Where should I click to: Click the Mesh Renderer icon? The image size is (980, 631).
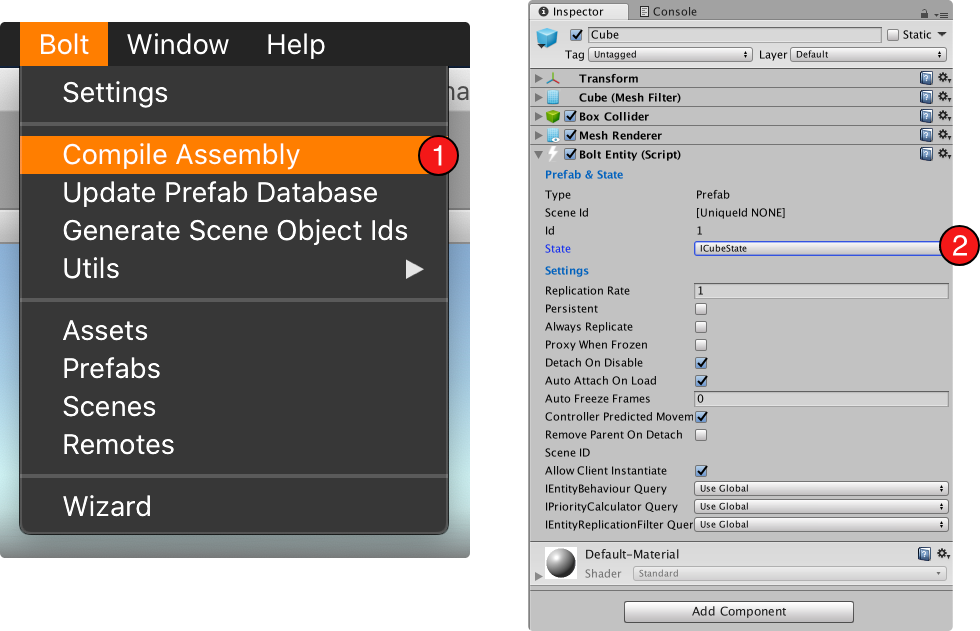pos(553,135)
